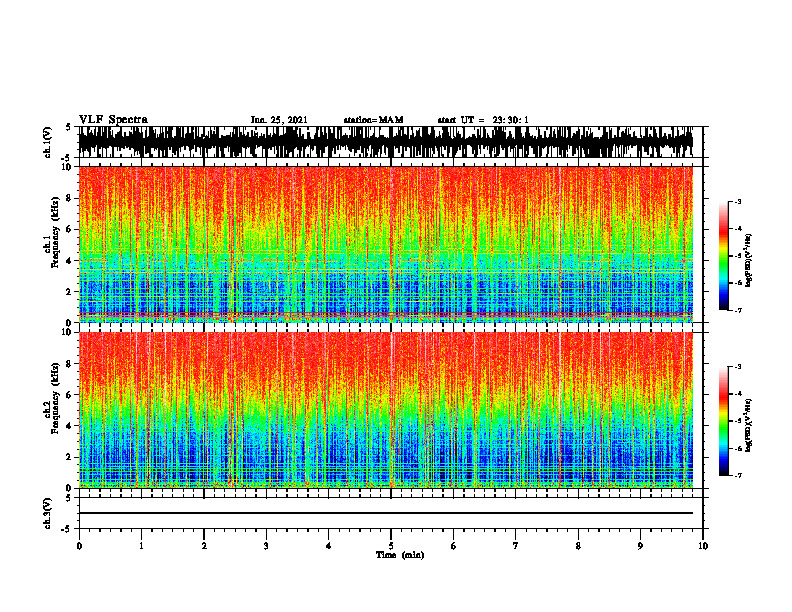Click the 'start UT = 23:30:1' label
This screenshot has height=612, width=792.
tap(483, 120)
